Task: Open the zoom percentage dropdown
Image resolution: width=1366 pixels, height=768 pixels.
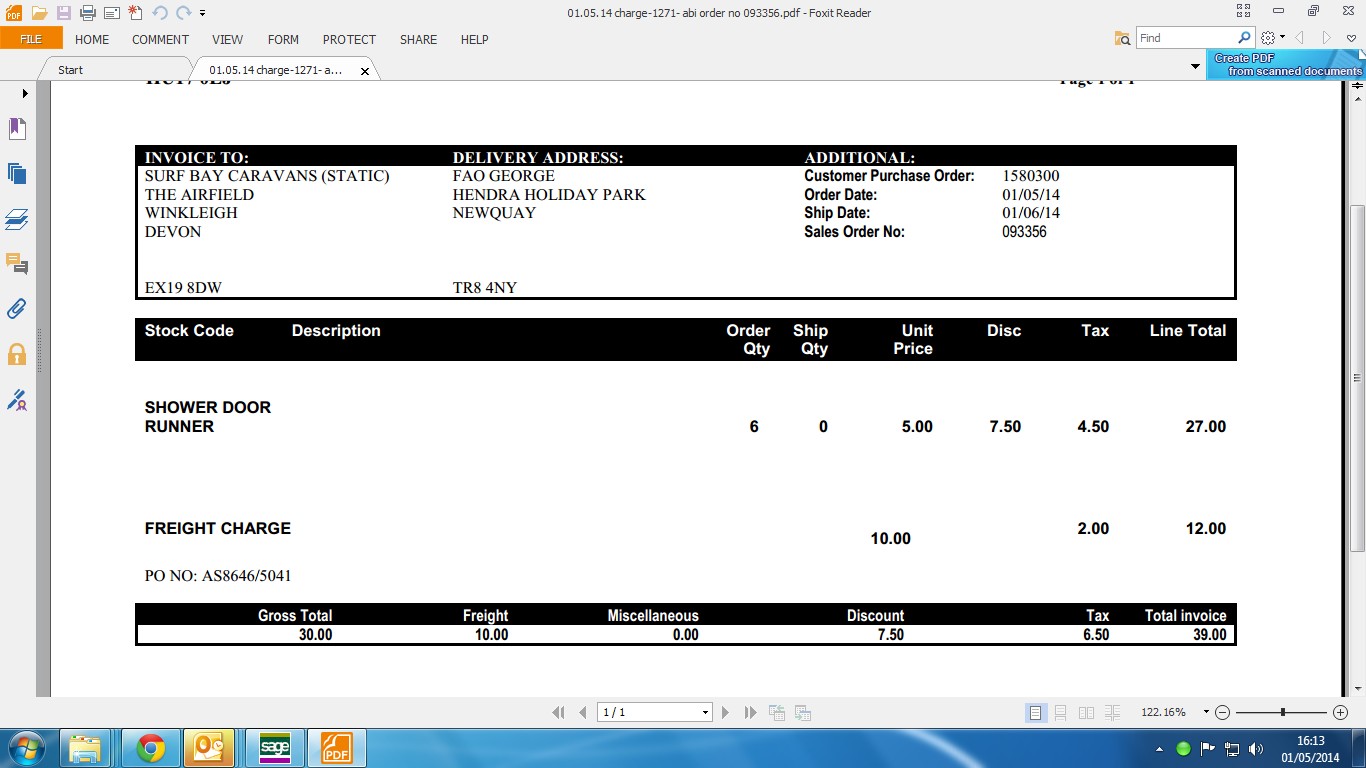Action: (x=1206, y=713)
